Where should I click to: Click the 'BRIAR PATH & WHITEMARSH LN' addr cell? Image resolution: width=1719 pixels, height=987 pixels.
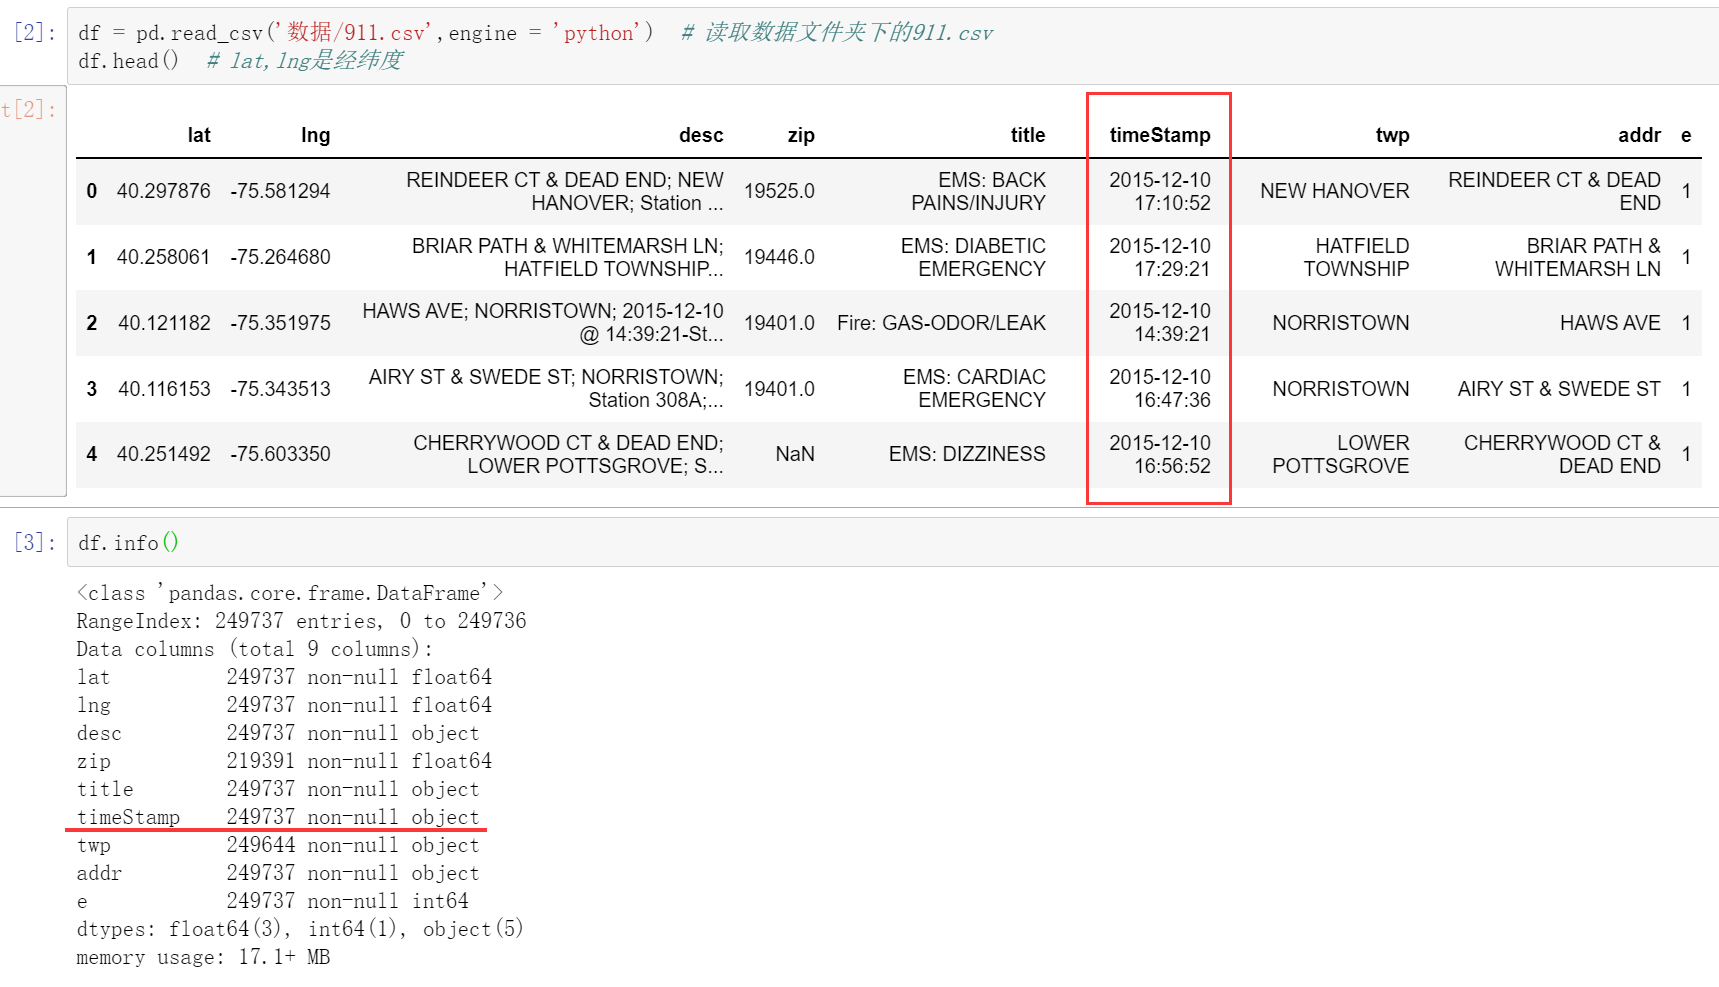(1578, 257)
